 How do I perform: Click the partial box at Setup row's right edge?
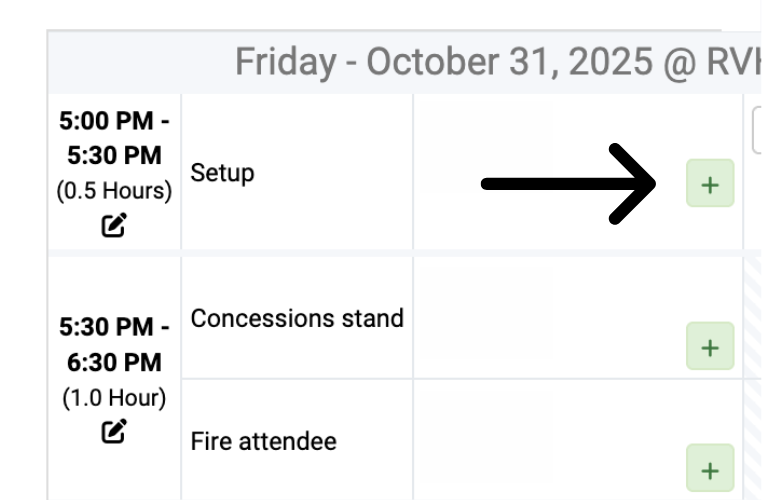coord(757,132)
